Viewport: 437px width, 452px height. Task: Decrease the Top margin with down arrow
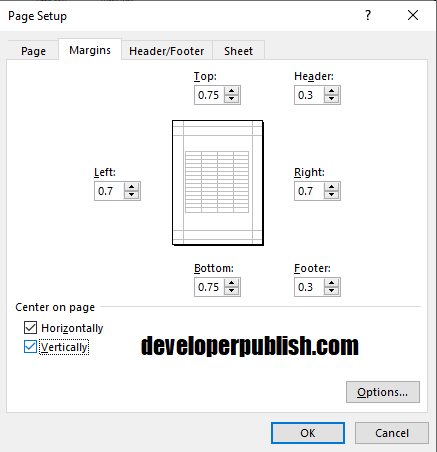coord(231,99)
